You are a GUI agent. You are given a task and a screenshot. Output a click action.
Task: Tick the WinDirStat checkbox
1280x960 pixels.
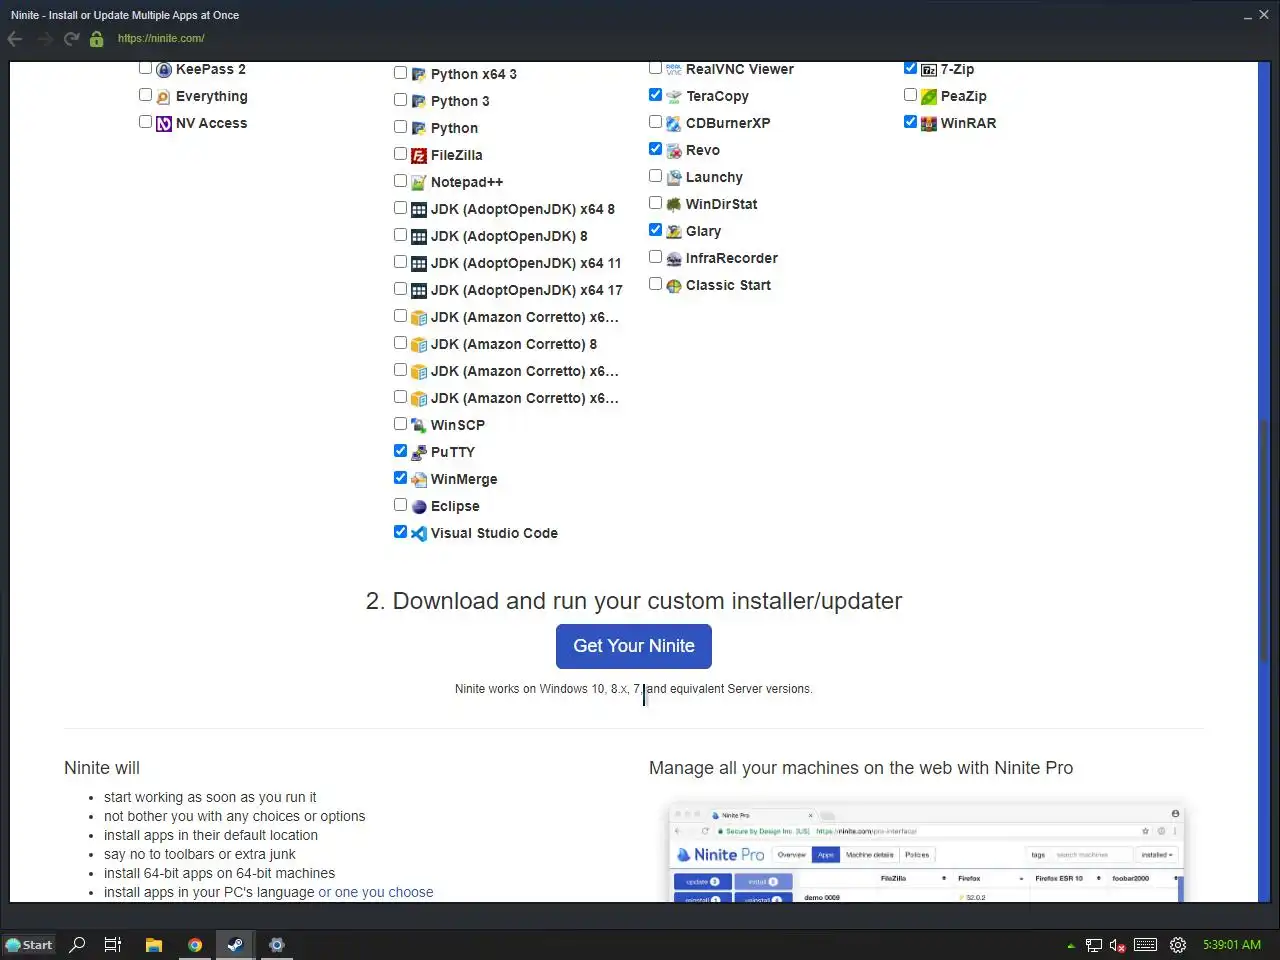655,203
